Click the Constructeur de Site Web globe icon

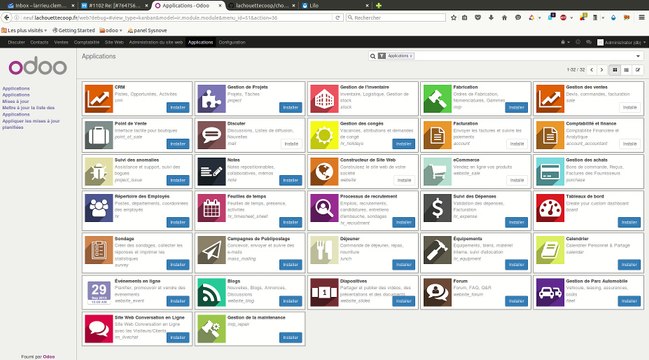click(324, 172)
